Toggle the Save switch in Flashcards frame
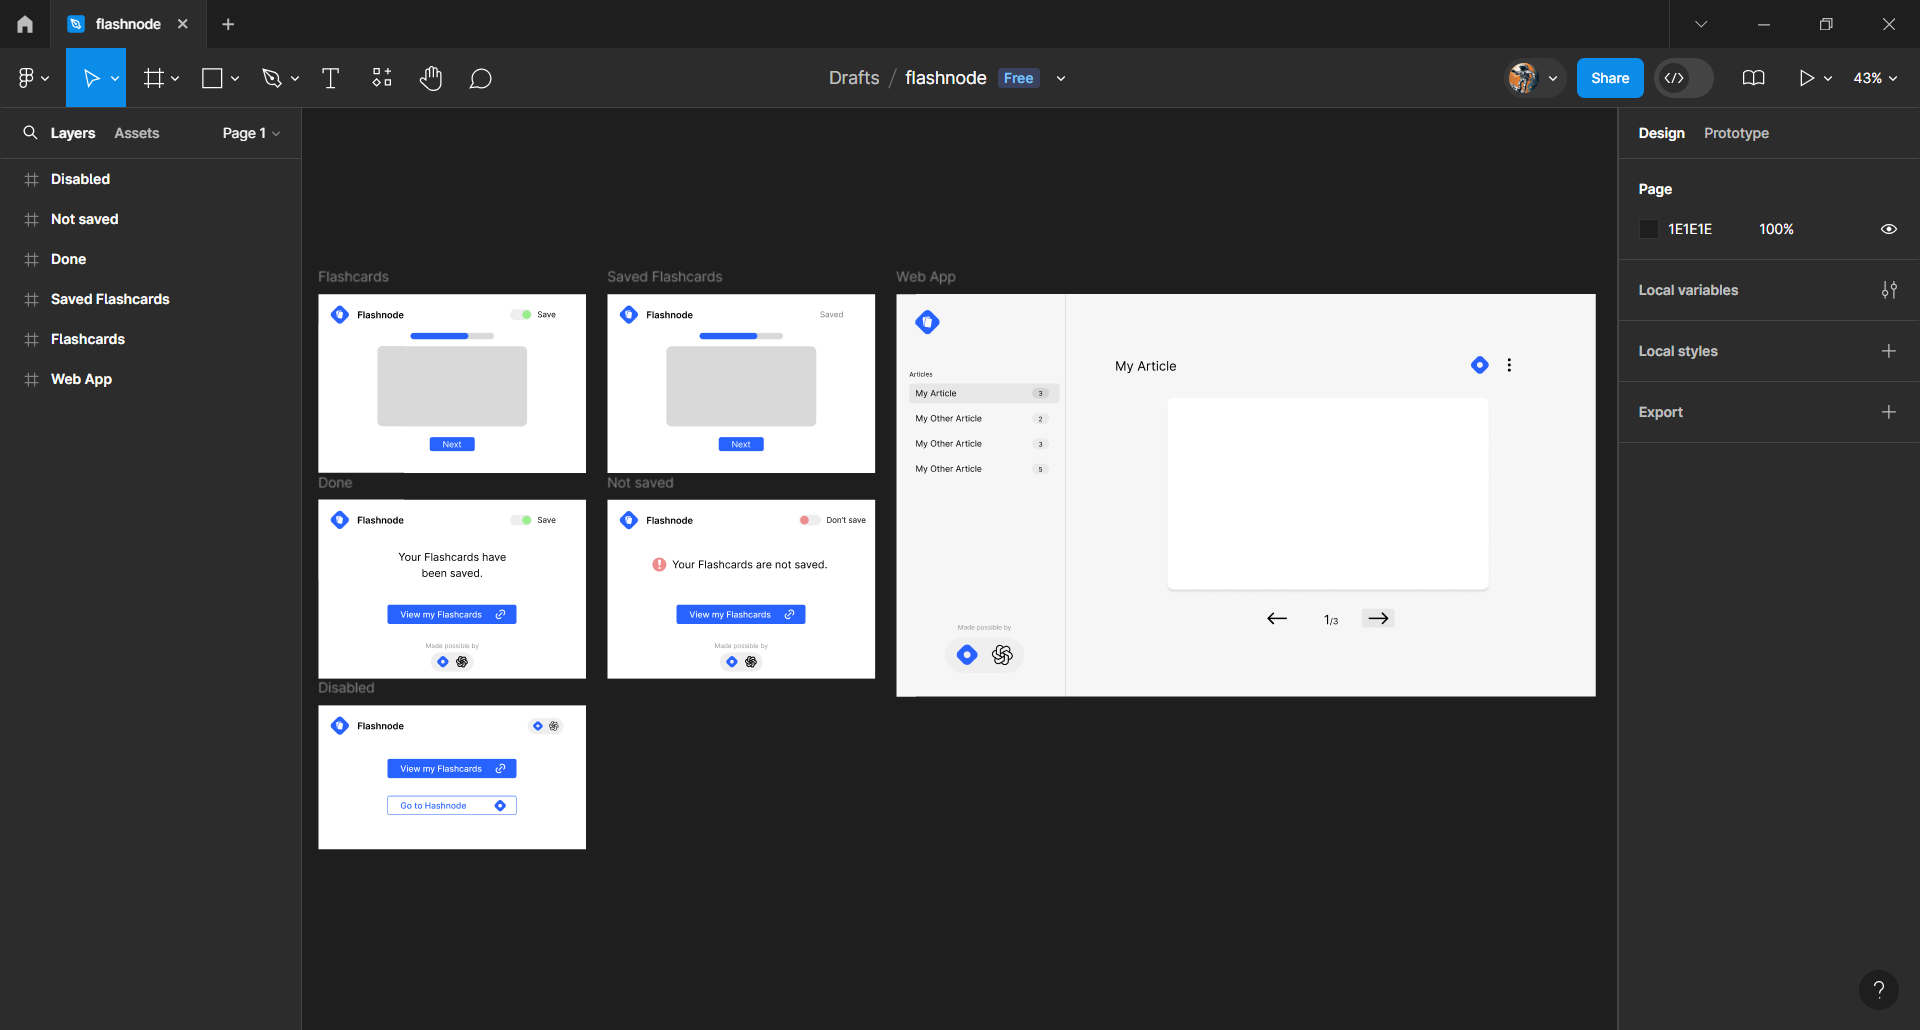1920x1030 pixels. pyautogui.click(x=521, y=314)
